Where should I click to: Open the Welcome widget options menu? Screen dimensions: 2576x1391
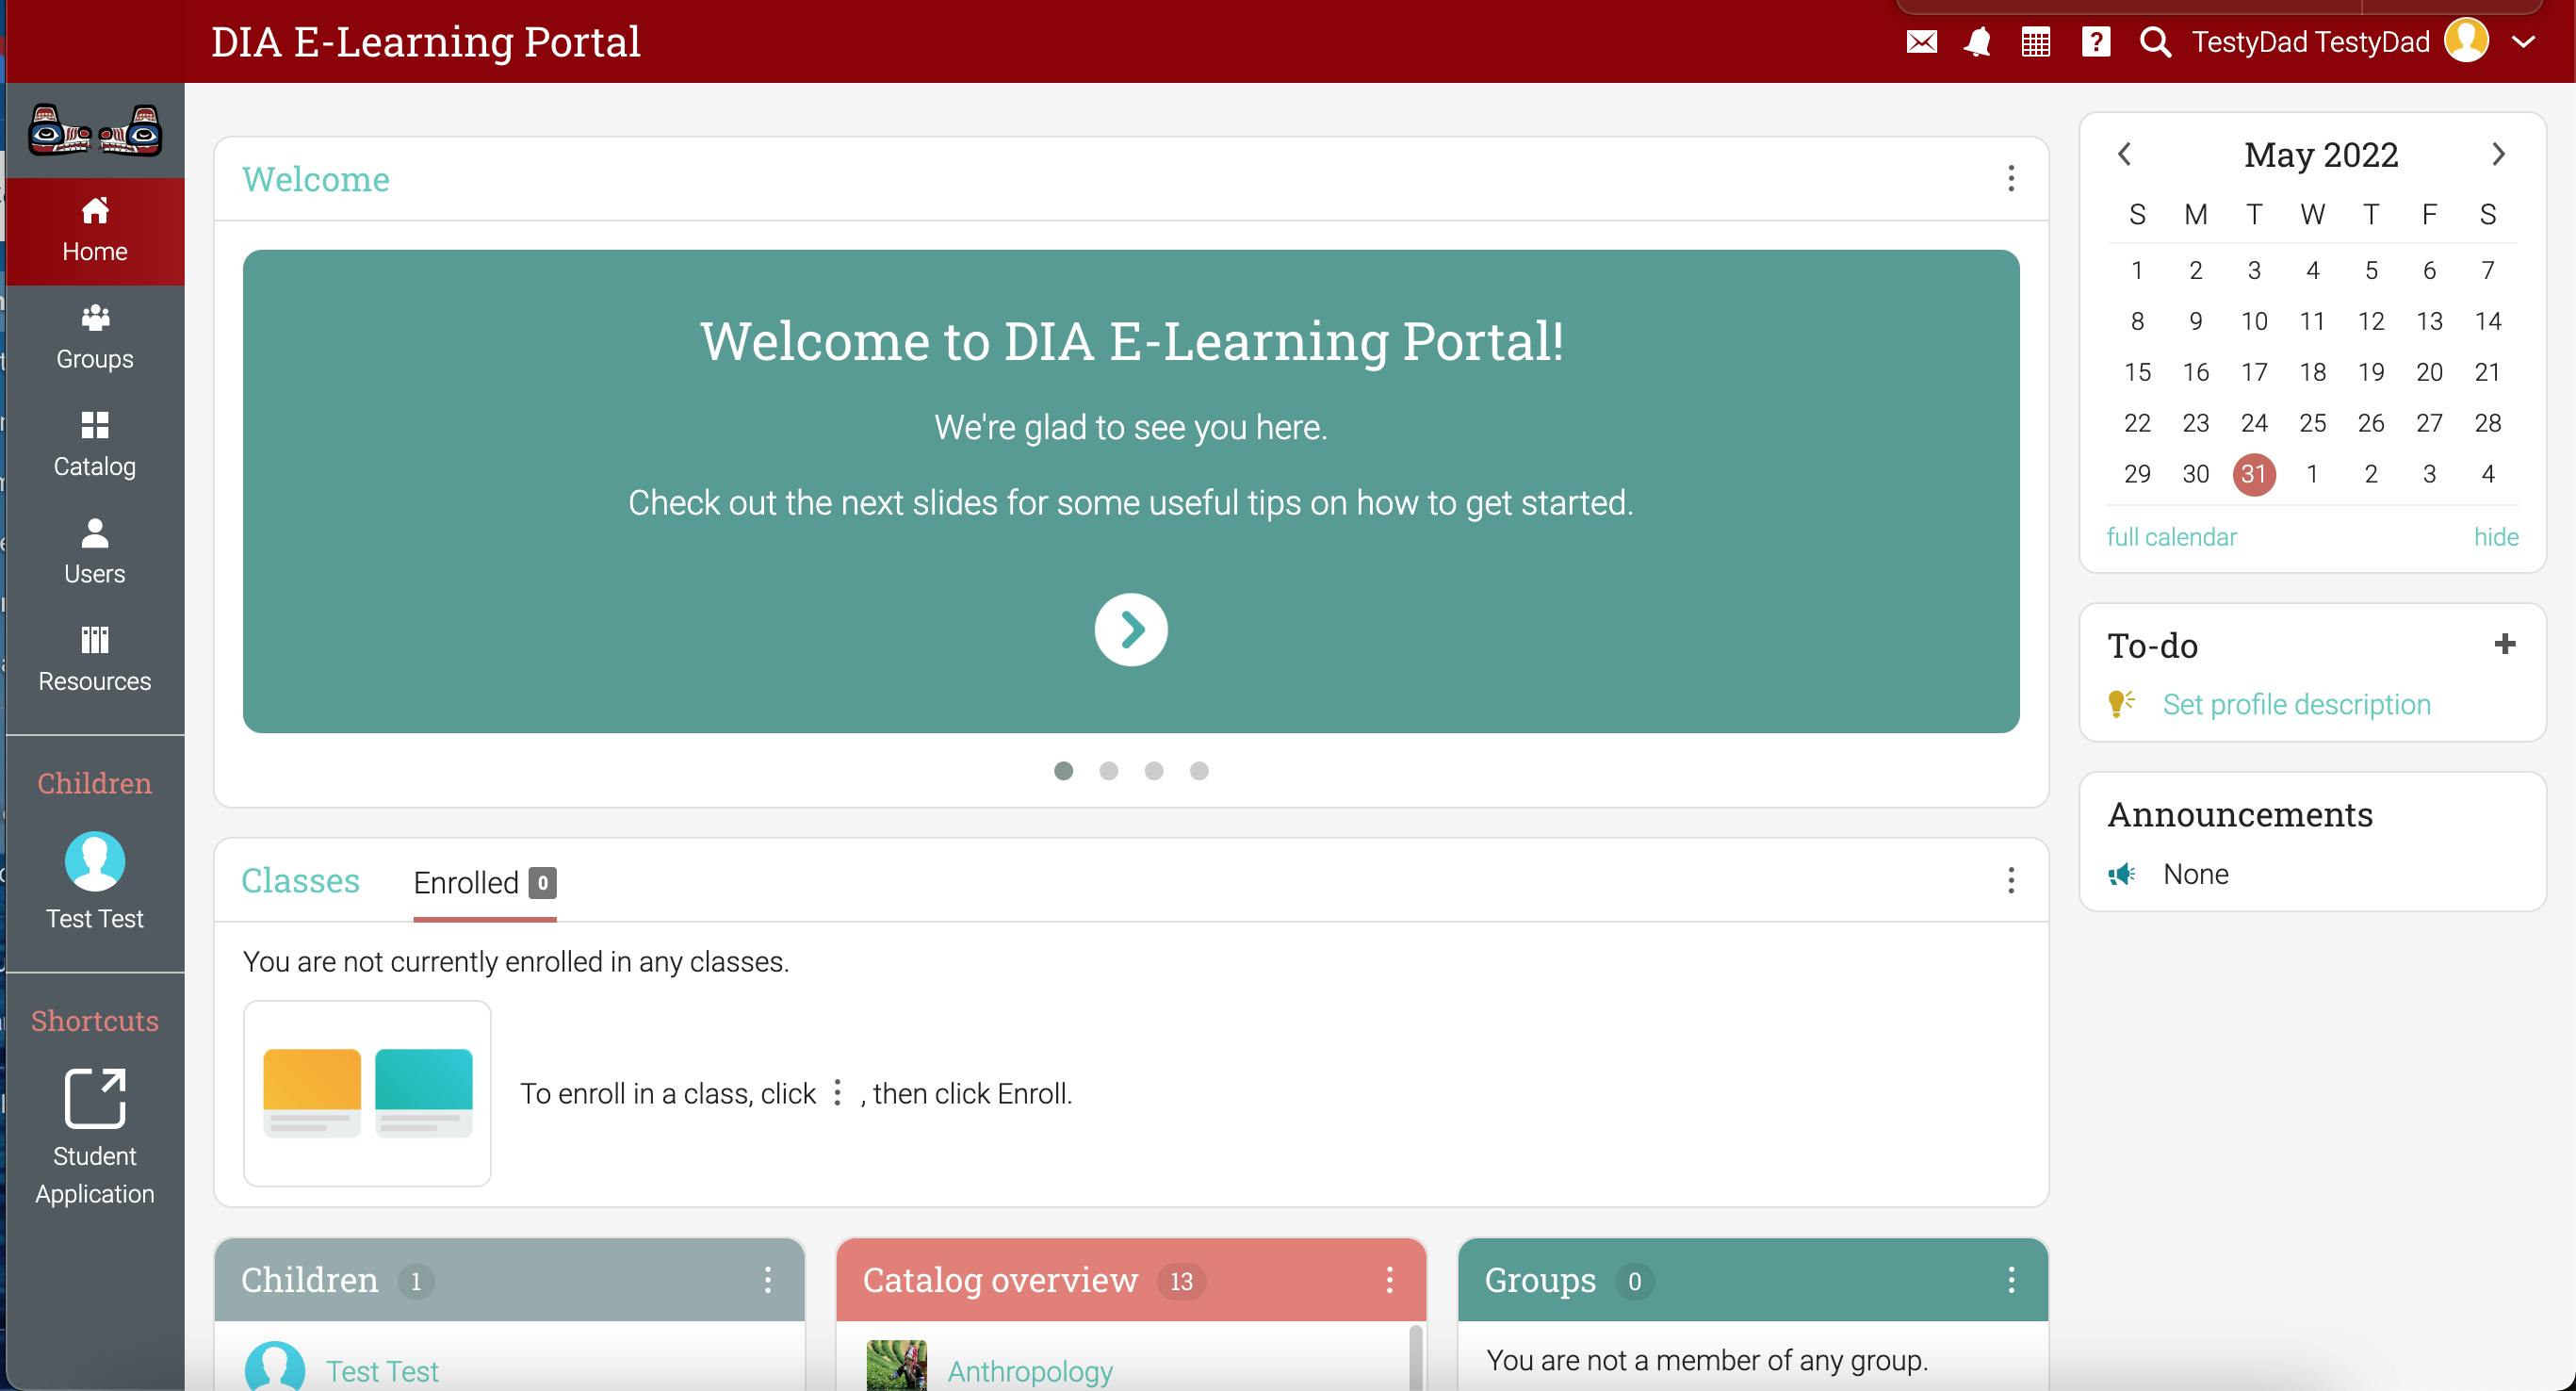click(x=2010, y=179)
